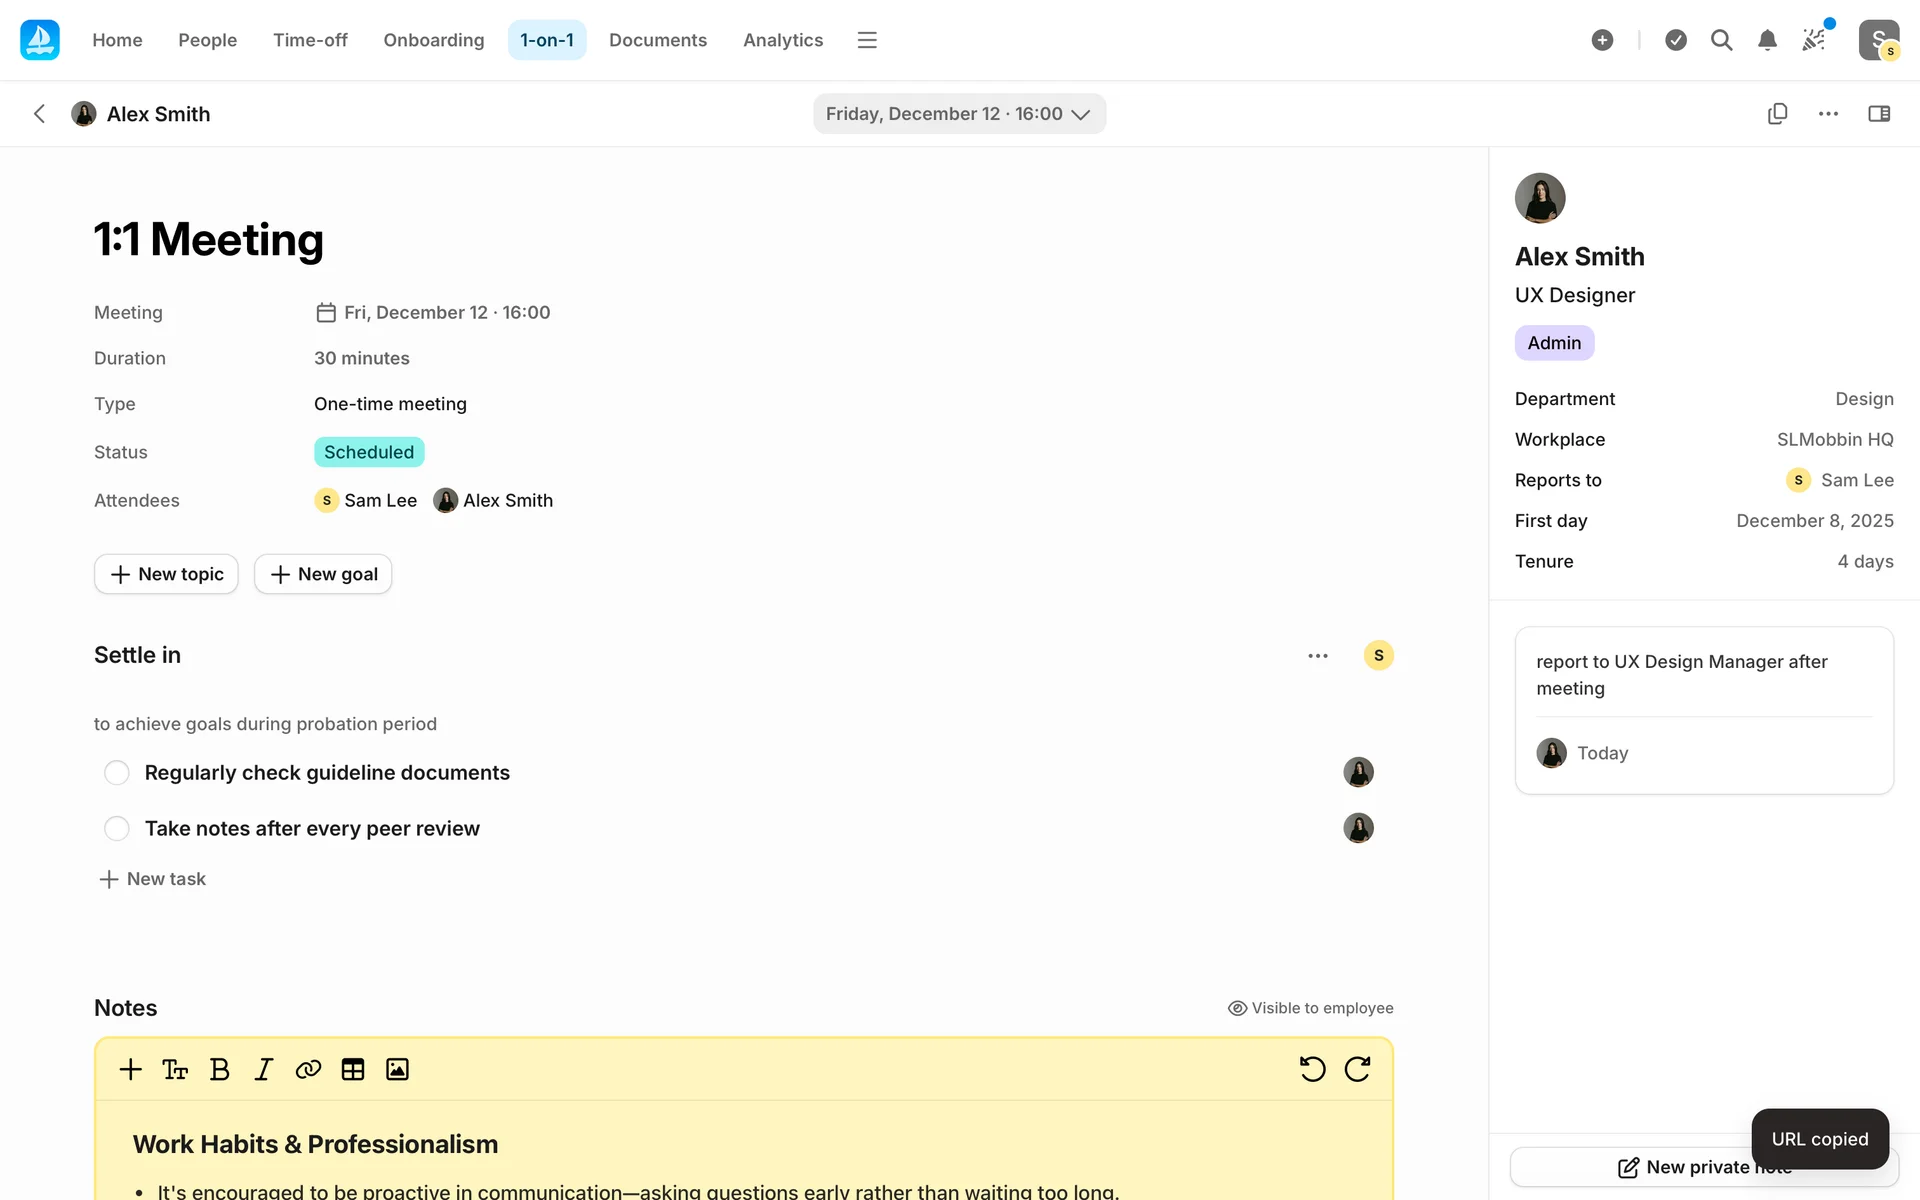Screen dimensions: 1920x1200
Task: Open the Friday, December 12 date dropdown
Action: [x=958, y=114]
